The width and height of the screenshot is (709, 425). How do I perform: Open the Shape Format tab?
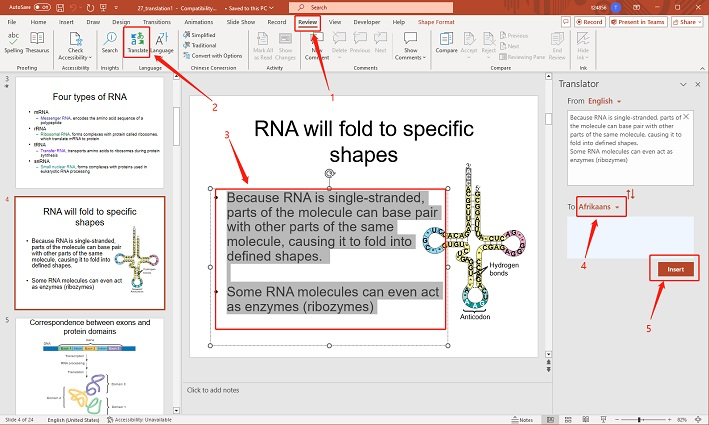(x=436, y=22)
